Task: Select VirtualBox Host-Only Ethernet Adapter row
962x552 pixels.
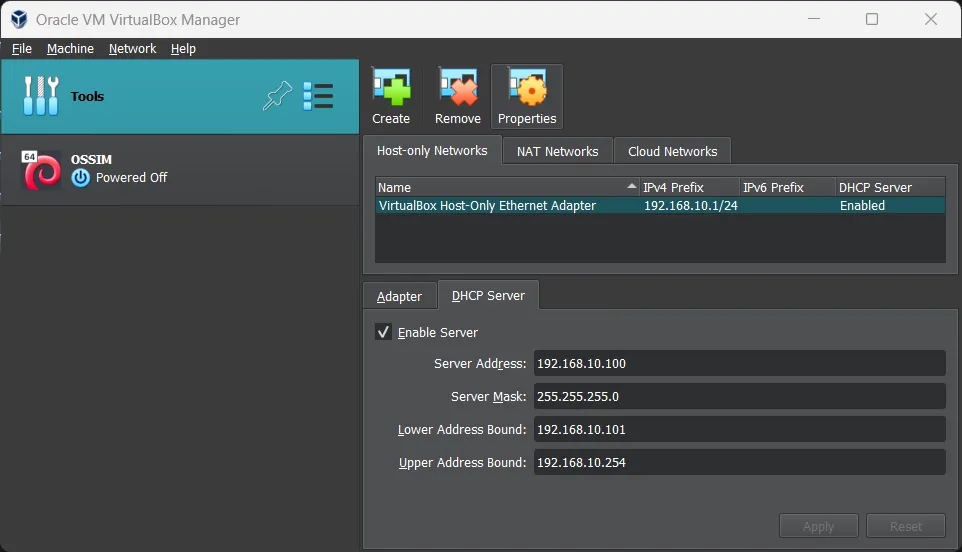Action: (660, 205)
